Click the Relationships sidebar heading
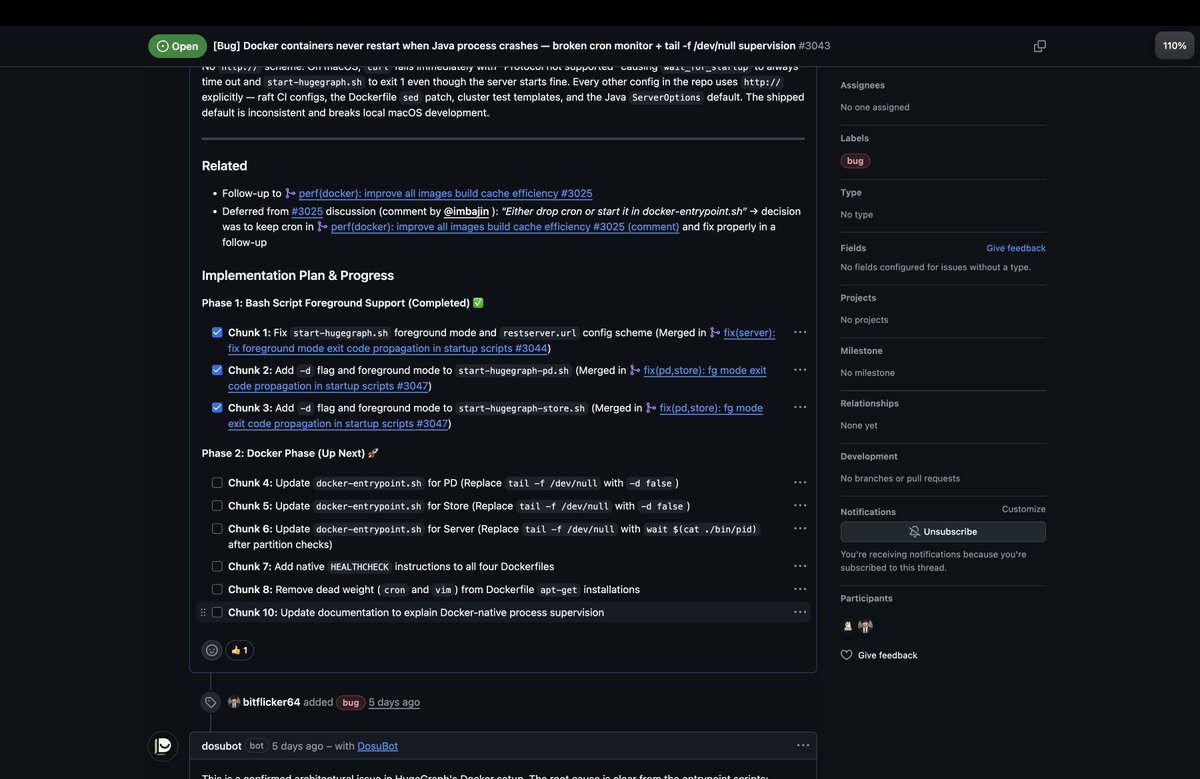 coord(870,403)
